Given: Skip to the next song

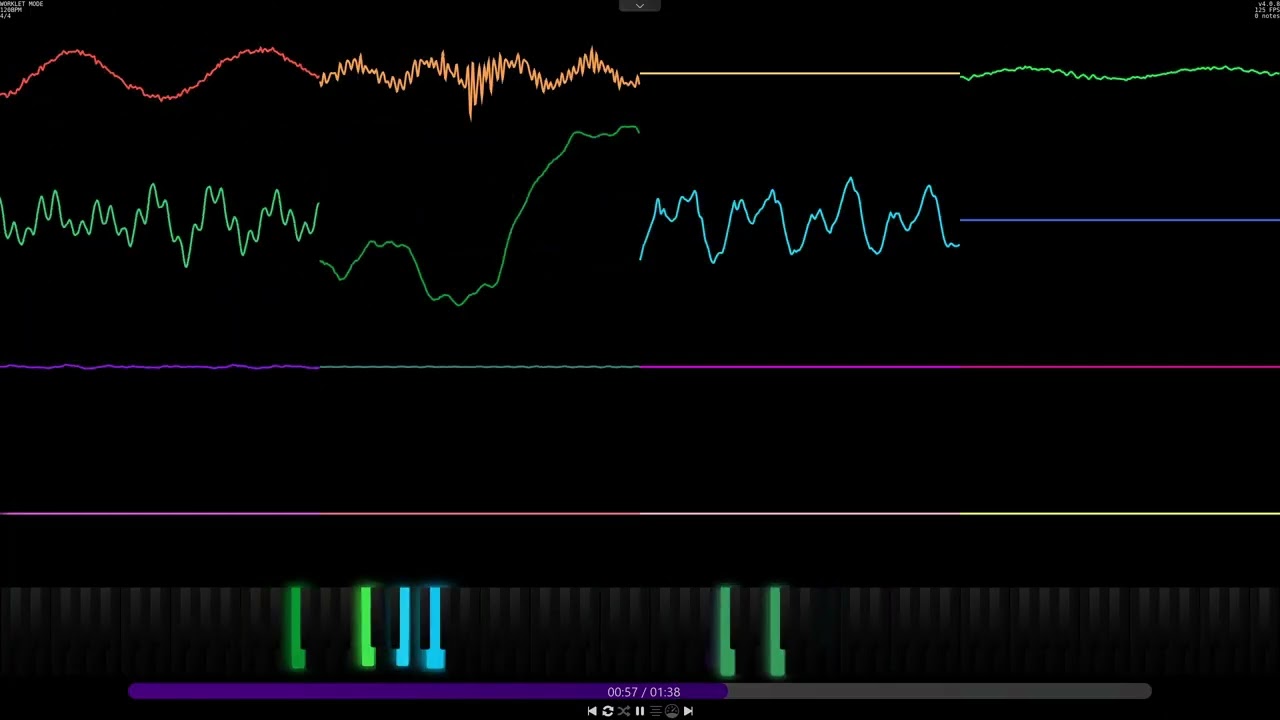Looking at the screenshot, I should coord(688,711).
